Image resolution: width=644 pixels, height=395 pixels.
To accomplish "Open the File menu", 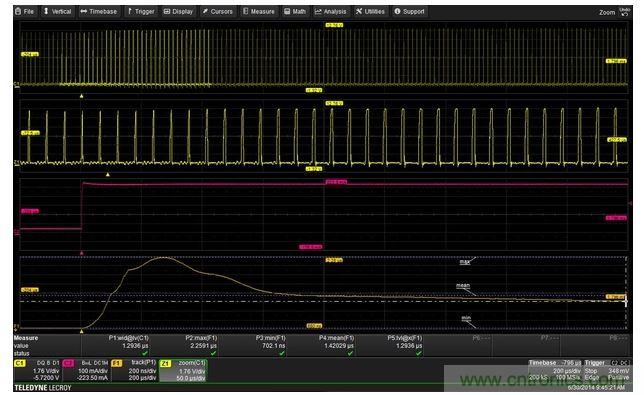I will click(24, 11).
